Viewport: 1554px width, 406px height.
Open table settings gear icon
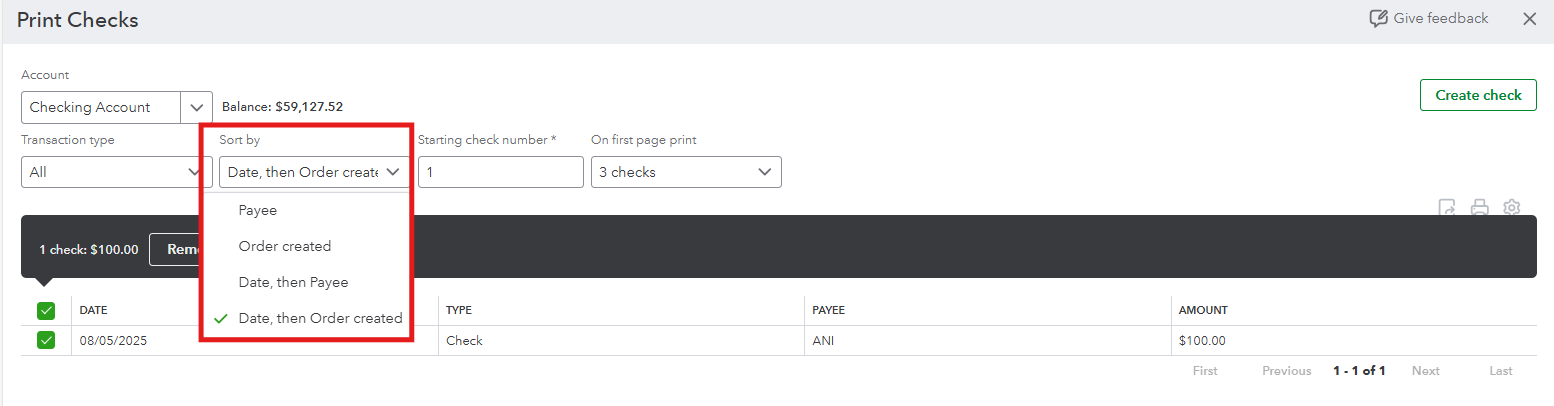(x=1512, y=207)
